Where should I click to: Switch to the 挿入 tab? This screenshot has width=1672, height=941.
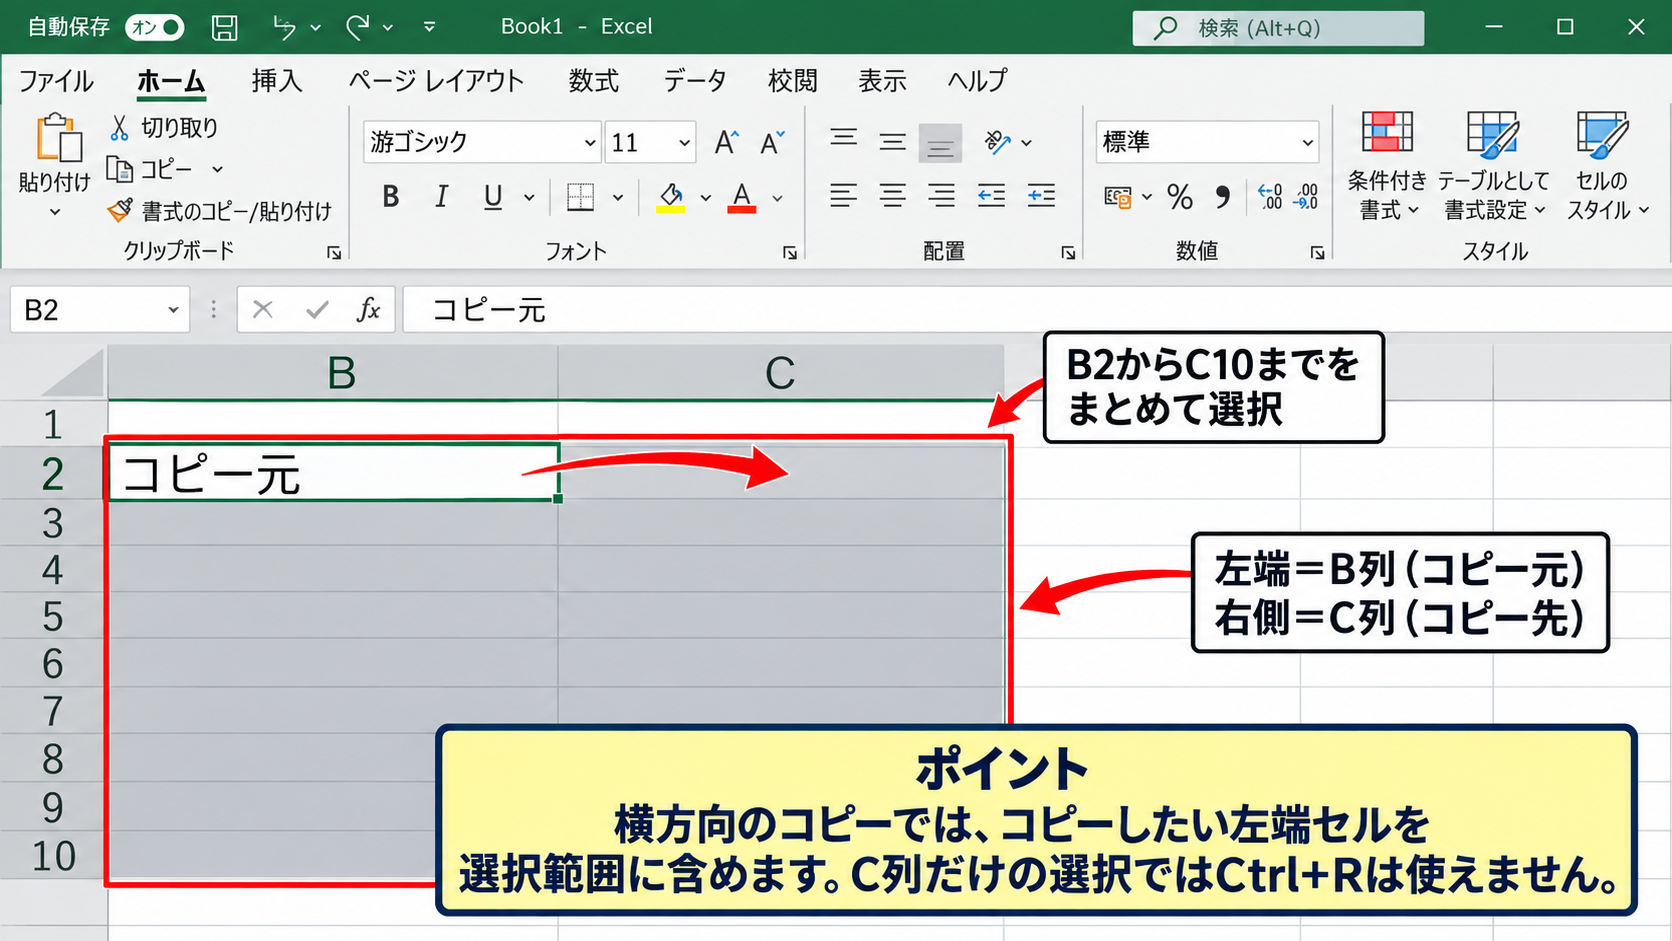tap(277, 81)
